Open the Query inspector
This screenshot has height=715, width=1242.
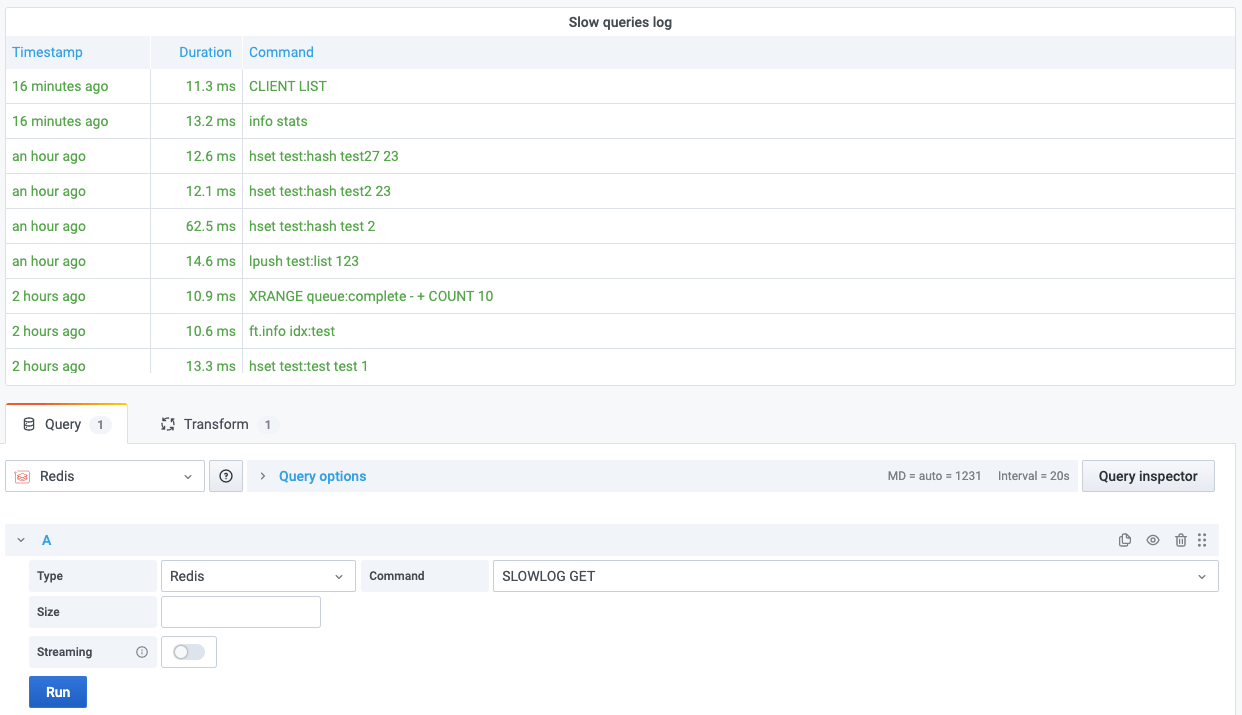click(x=1148, y=476)
